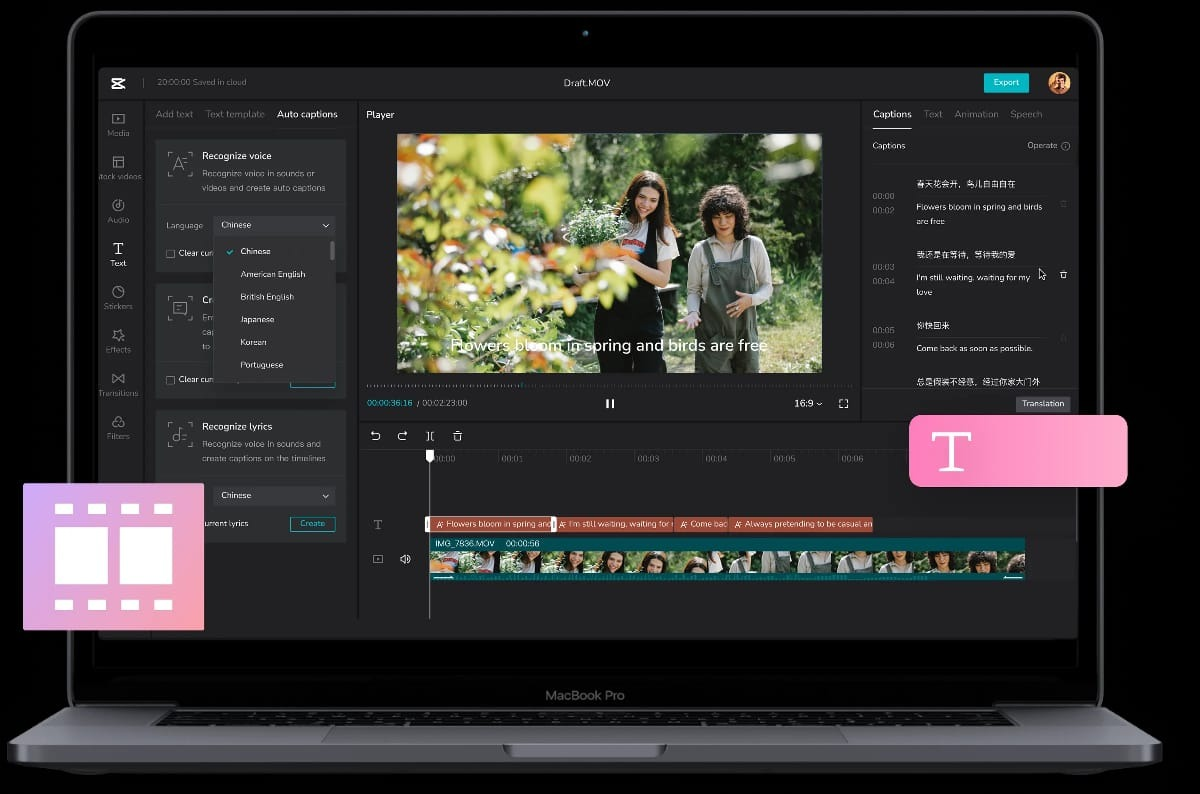Switch to the Text template tab
This screenshot has width=1200, height=794.
click(x=235, y=114)
